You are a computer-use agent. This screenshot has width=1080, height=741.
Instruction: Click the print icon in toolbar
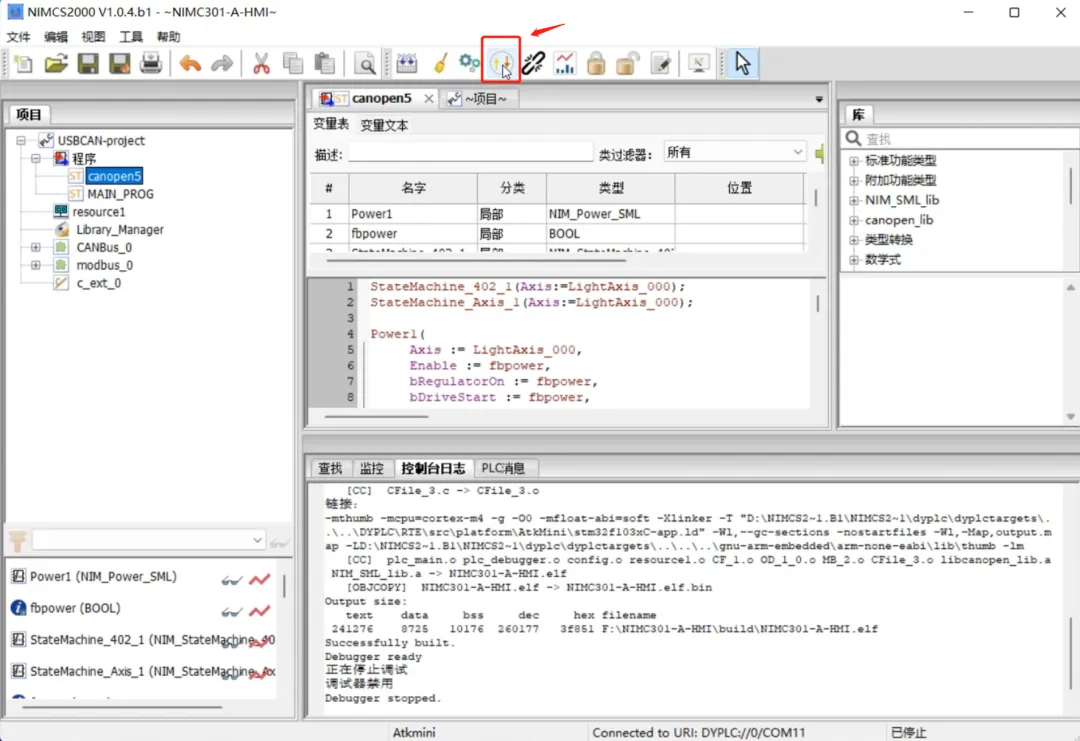pos(151,63)
